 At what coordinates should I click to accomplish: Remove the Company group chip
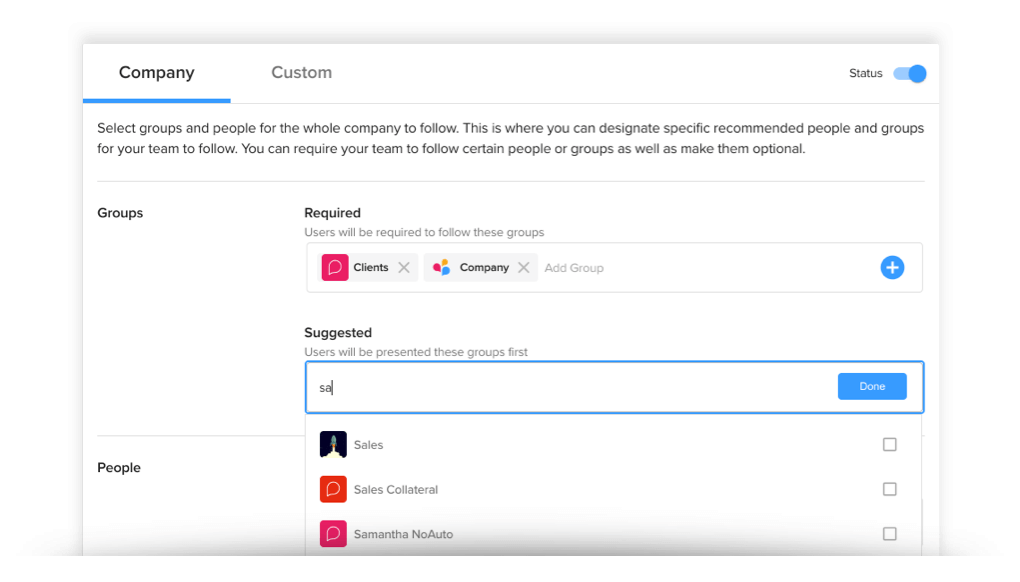tap(524, 267)
